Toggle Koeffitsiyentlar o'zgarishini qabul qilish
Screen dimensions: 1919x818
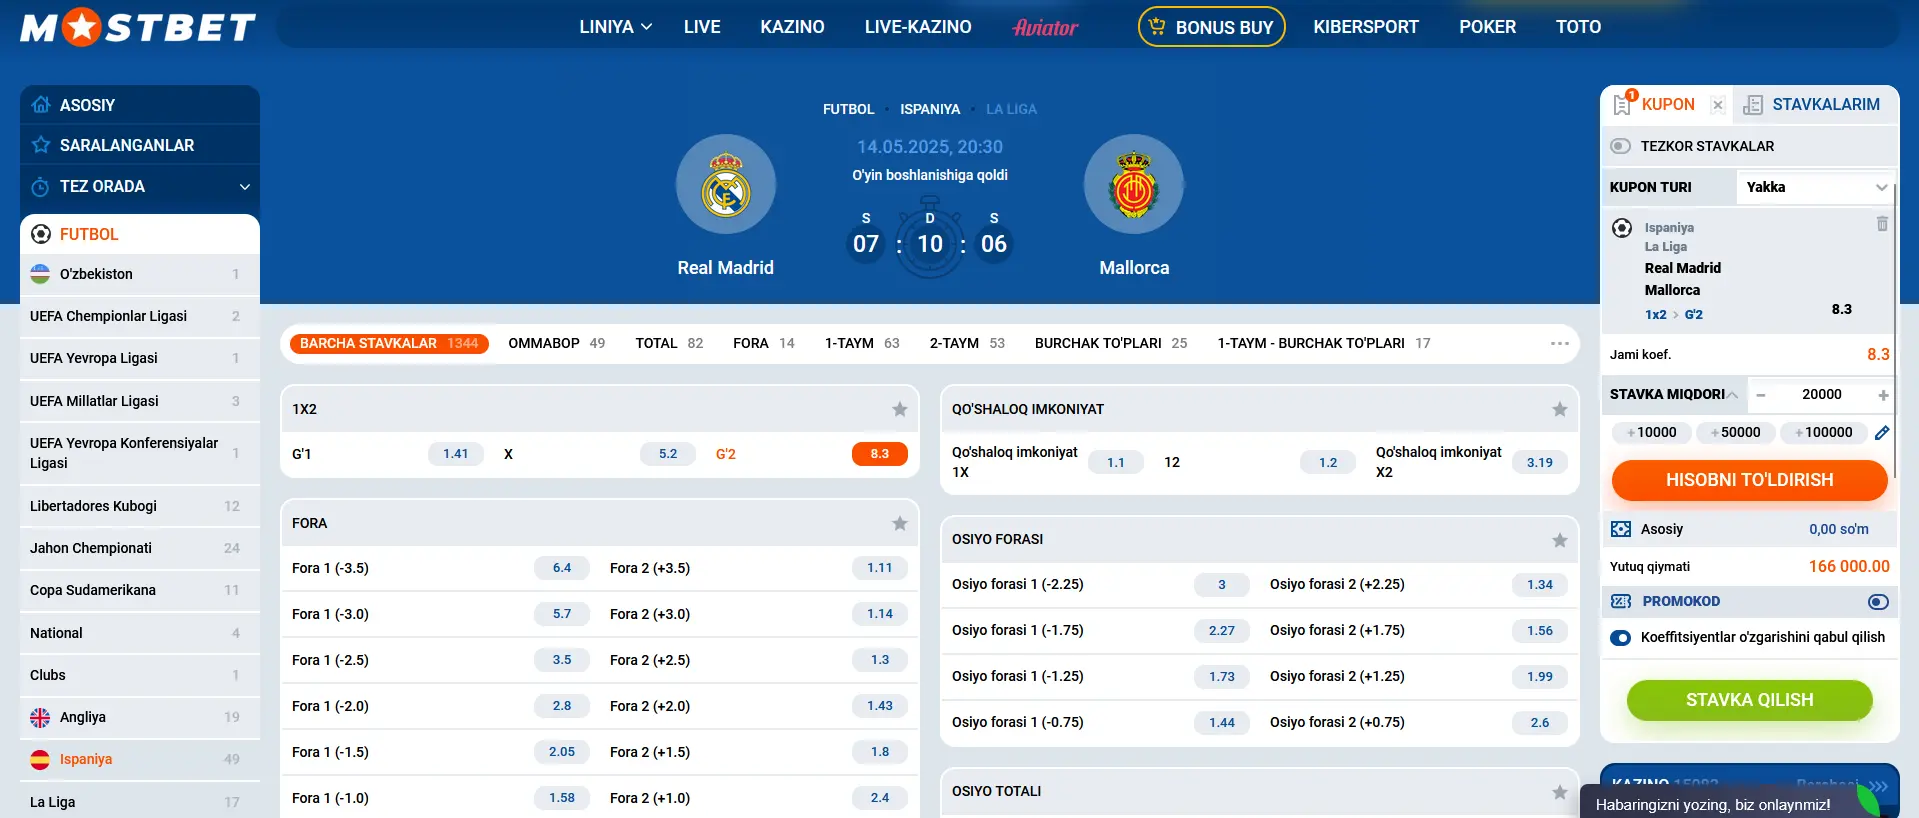tap(1621, 638)
